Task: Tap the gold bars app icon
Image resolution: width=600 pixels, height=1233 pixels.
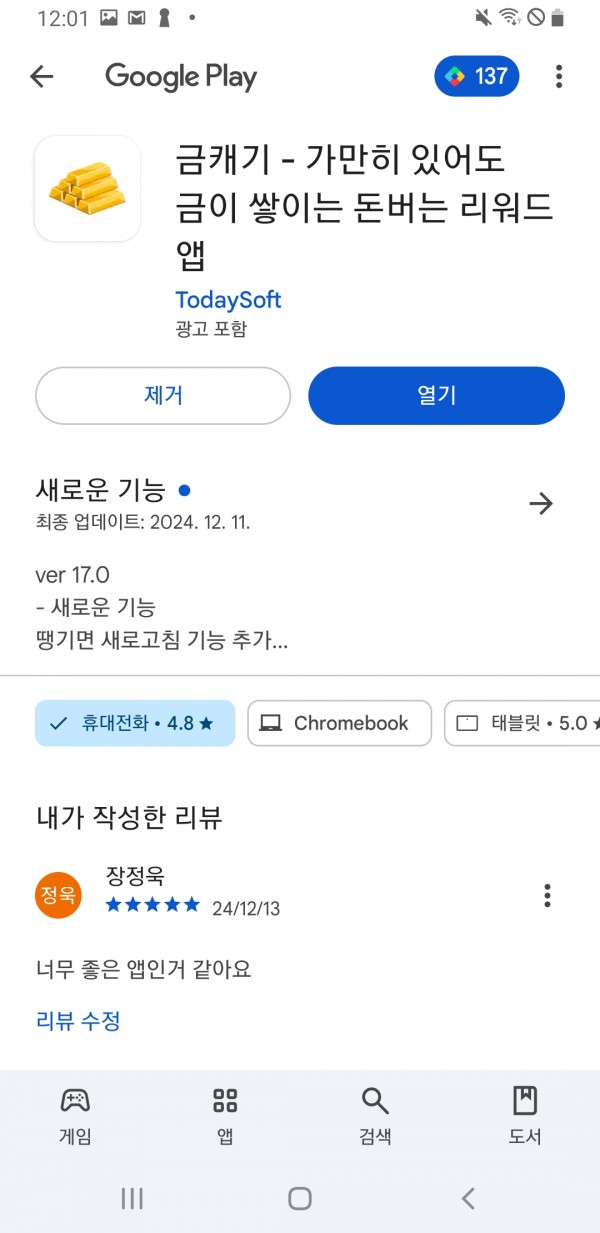Action: (87, 188)
